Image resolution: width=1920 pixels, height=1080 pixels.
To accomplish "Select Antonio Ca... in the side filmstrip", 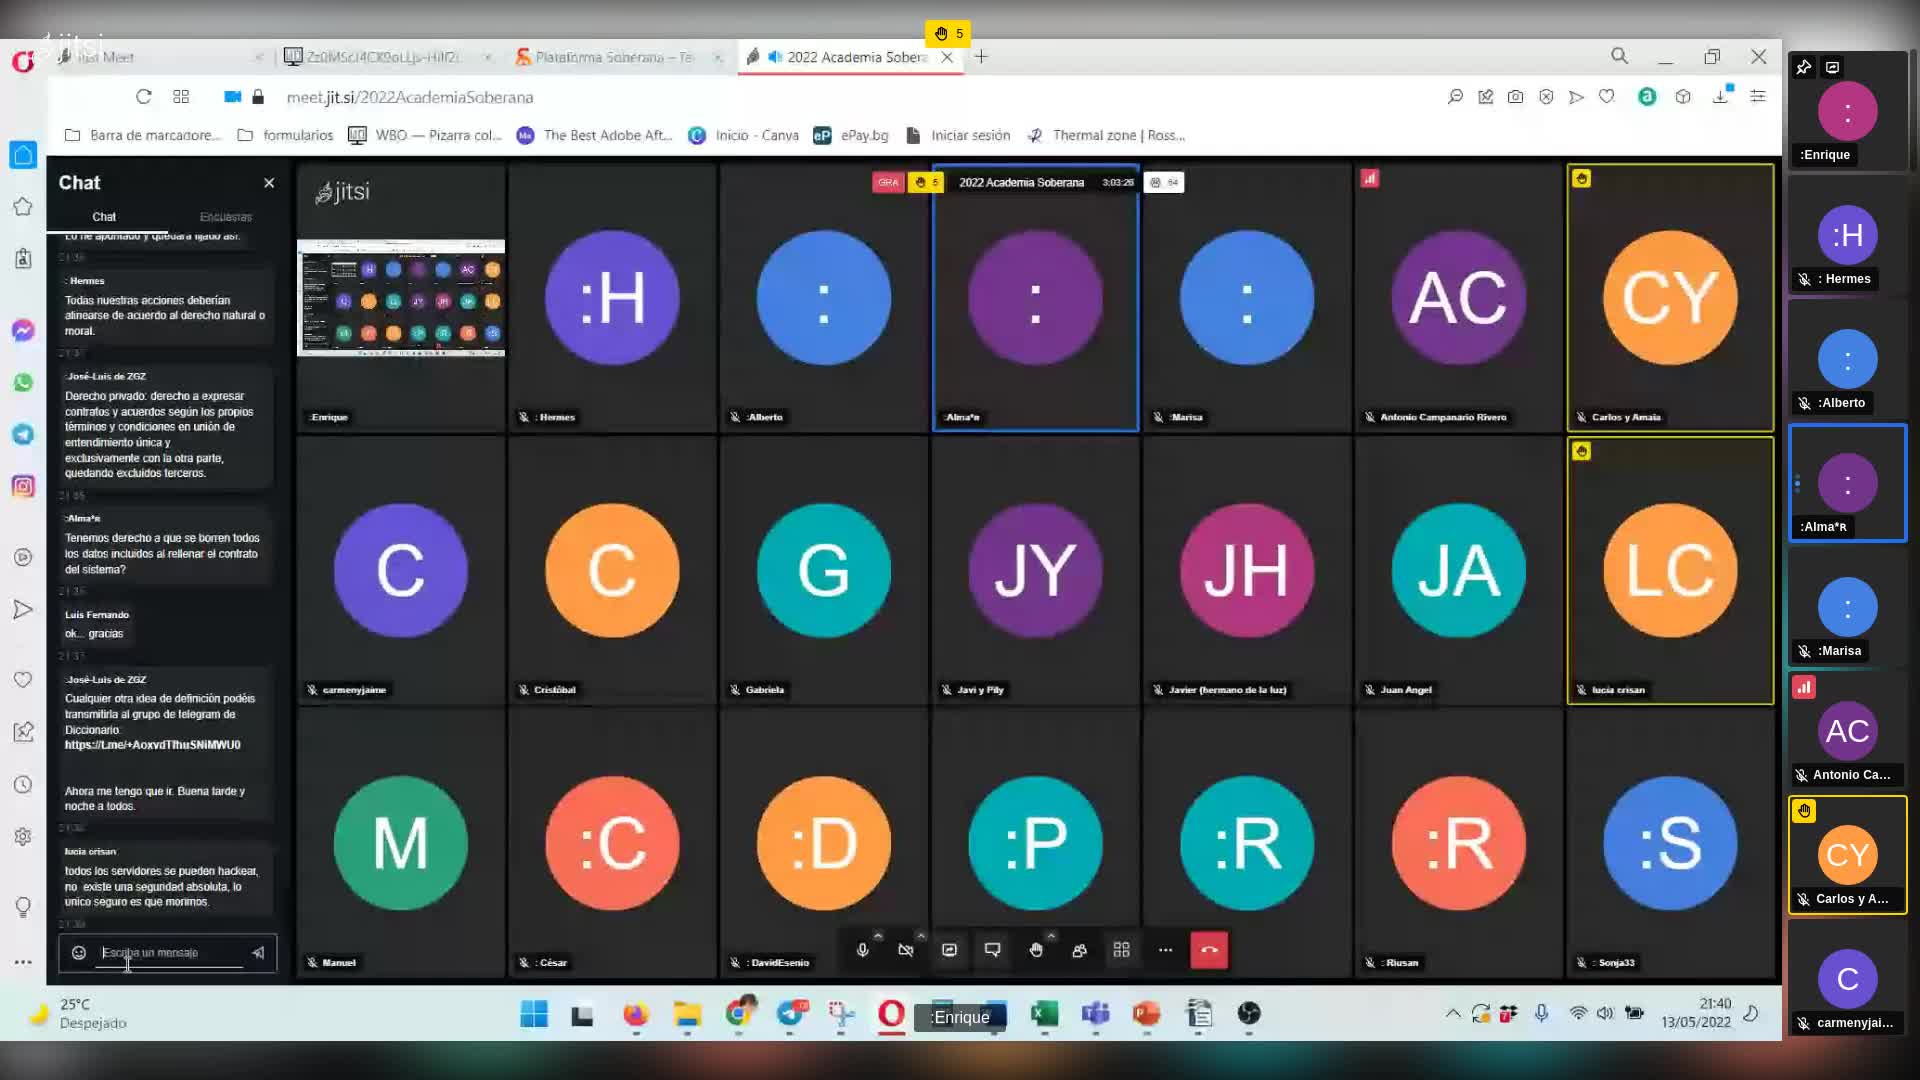I will (1847, 731).
